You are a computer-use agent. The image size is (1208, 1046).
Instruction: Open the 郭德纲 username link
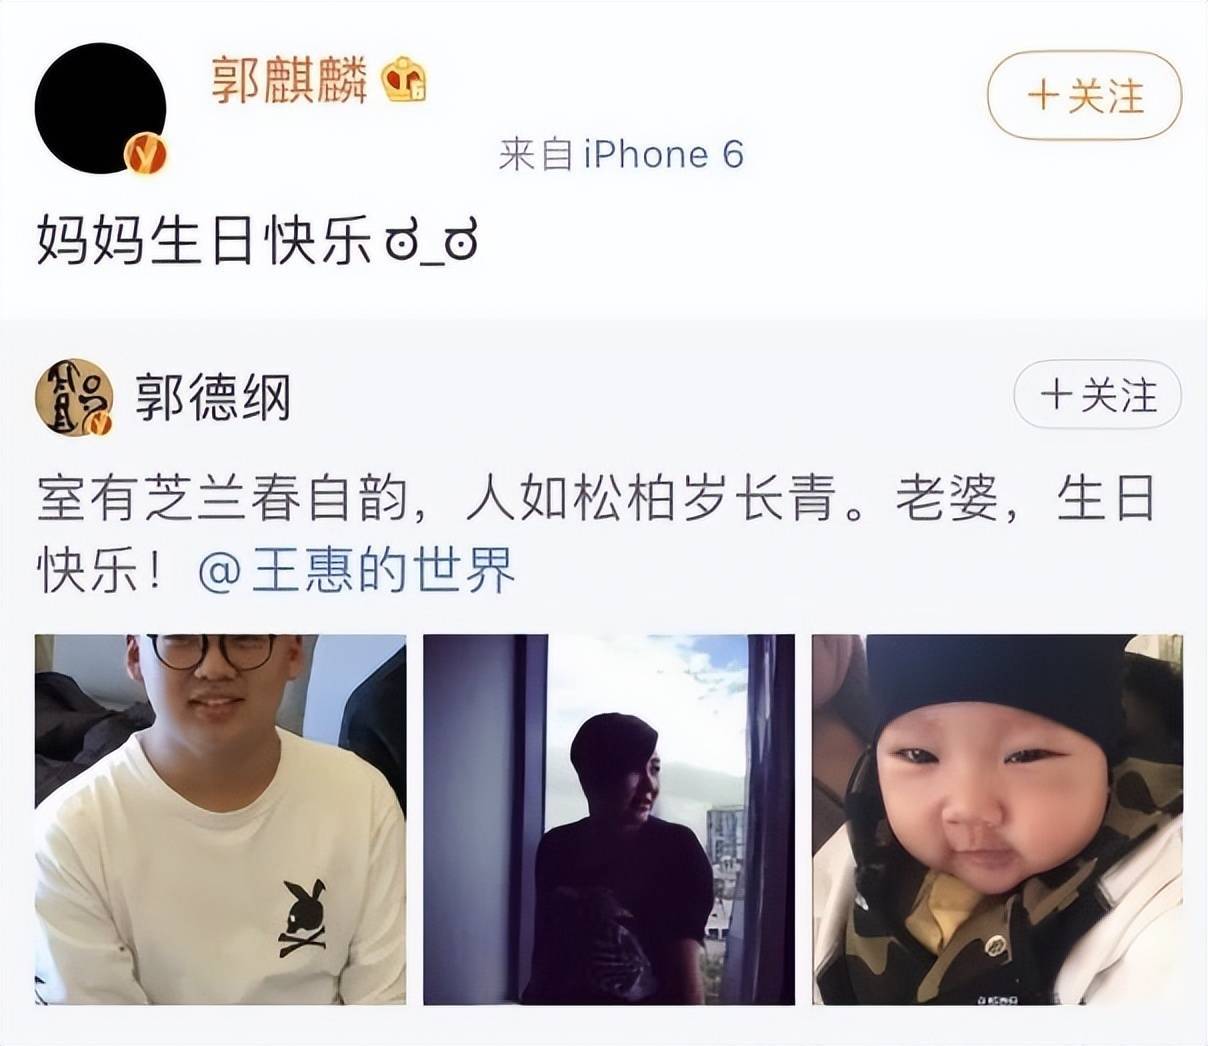pyautogui.click(x=212, y=397)
